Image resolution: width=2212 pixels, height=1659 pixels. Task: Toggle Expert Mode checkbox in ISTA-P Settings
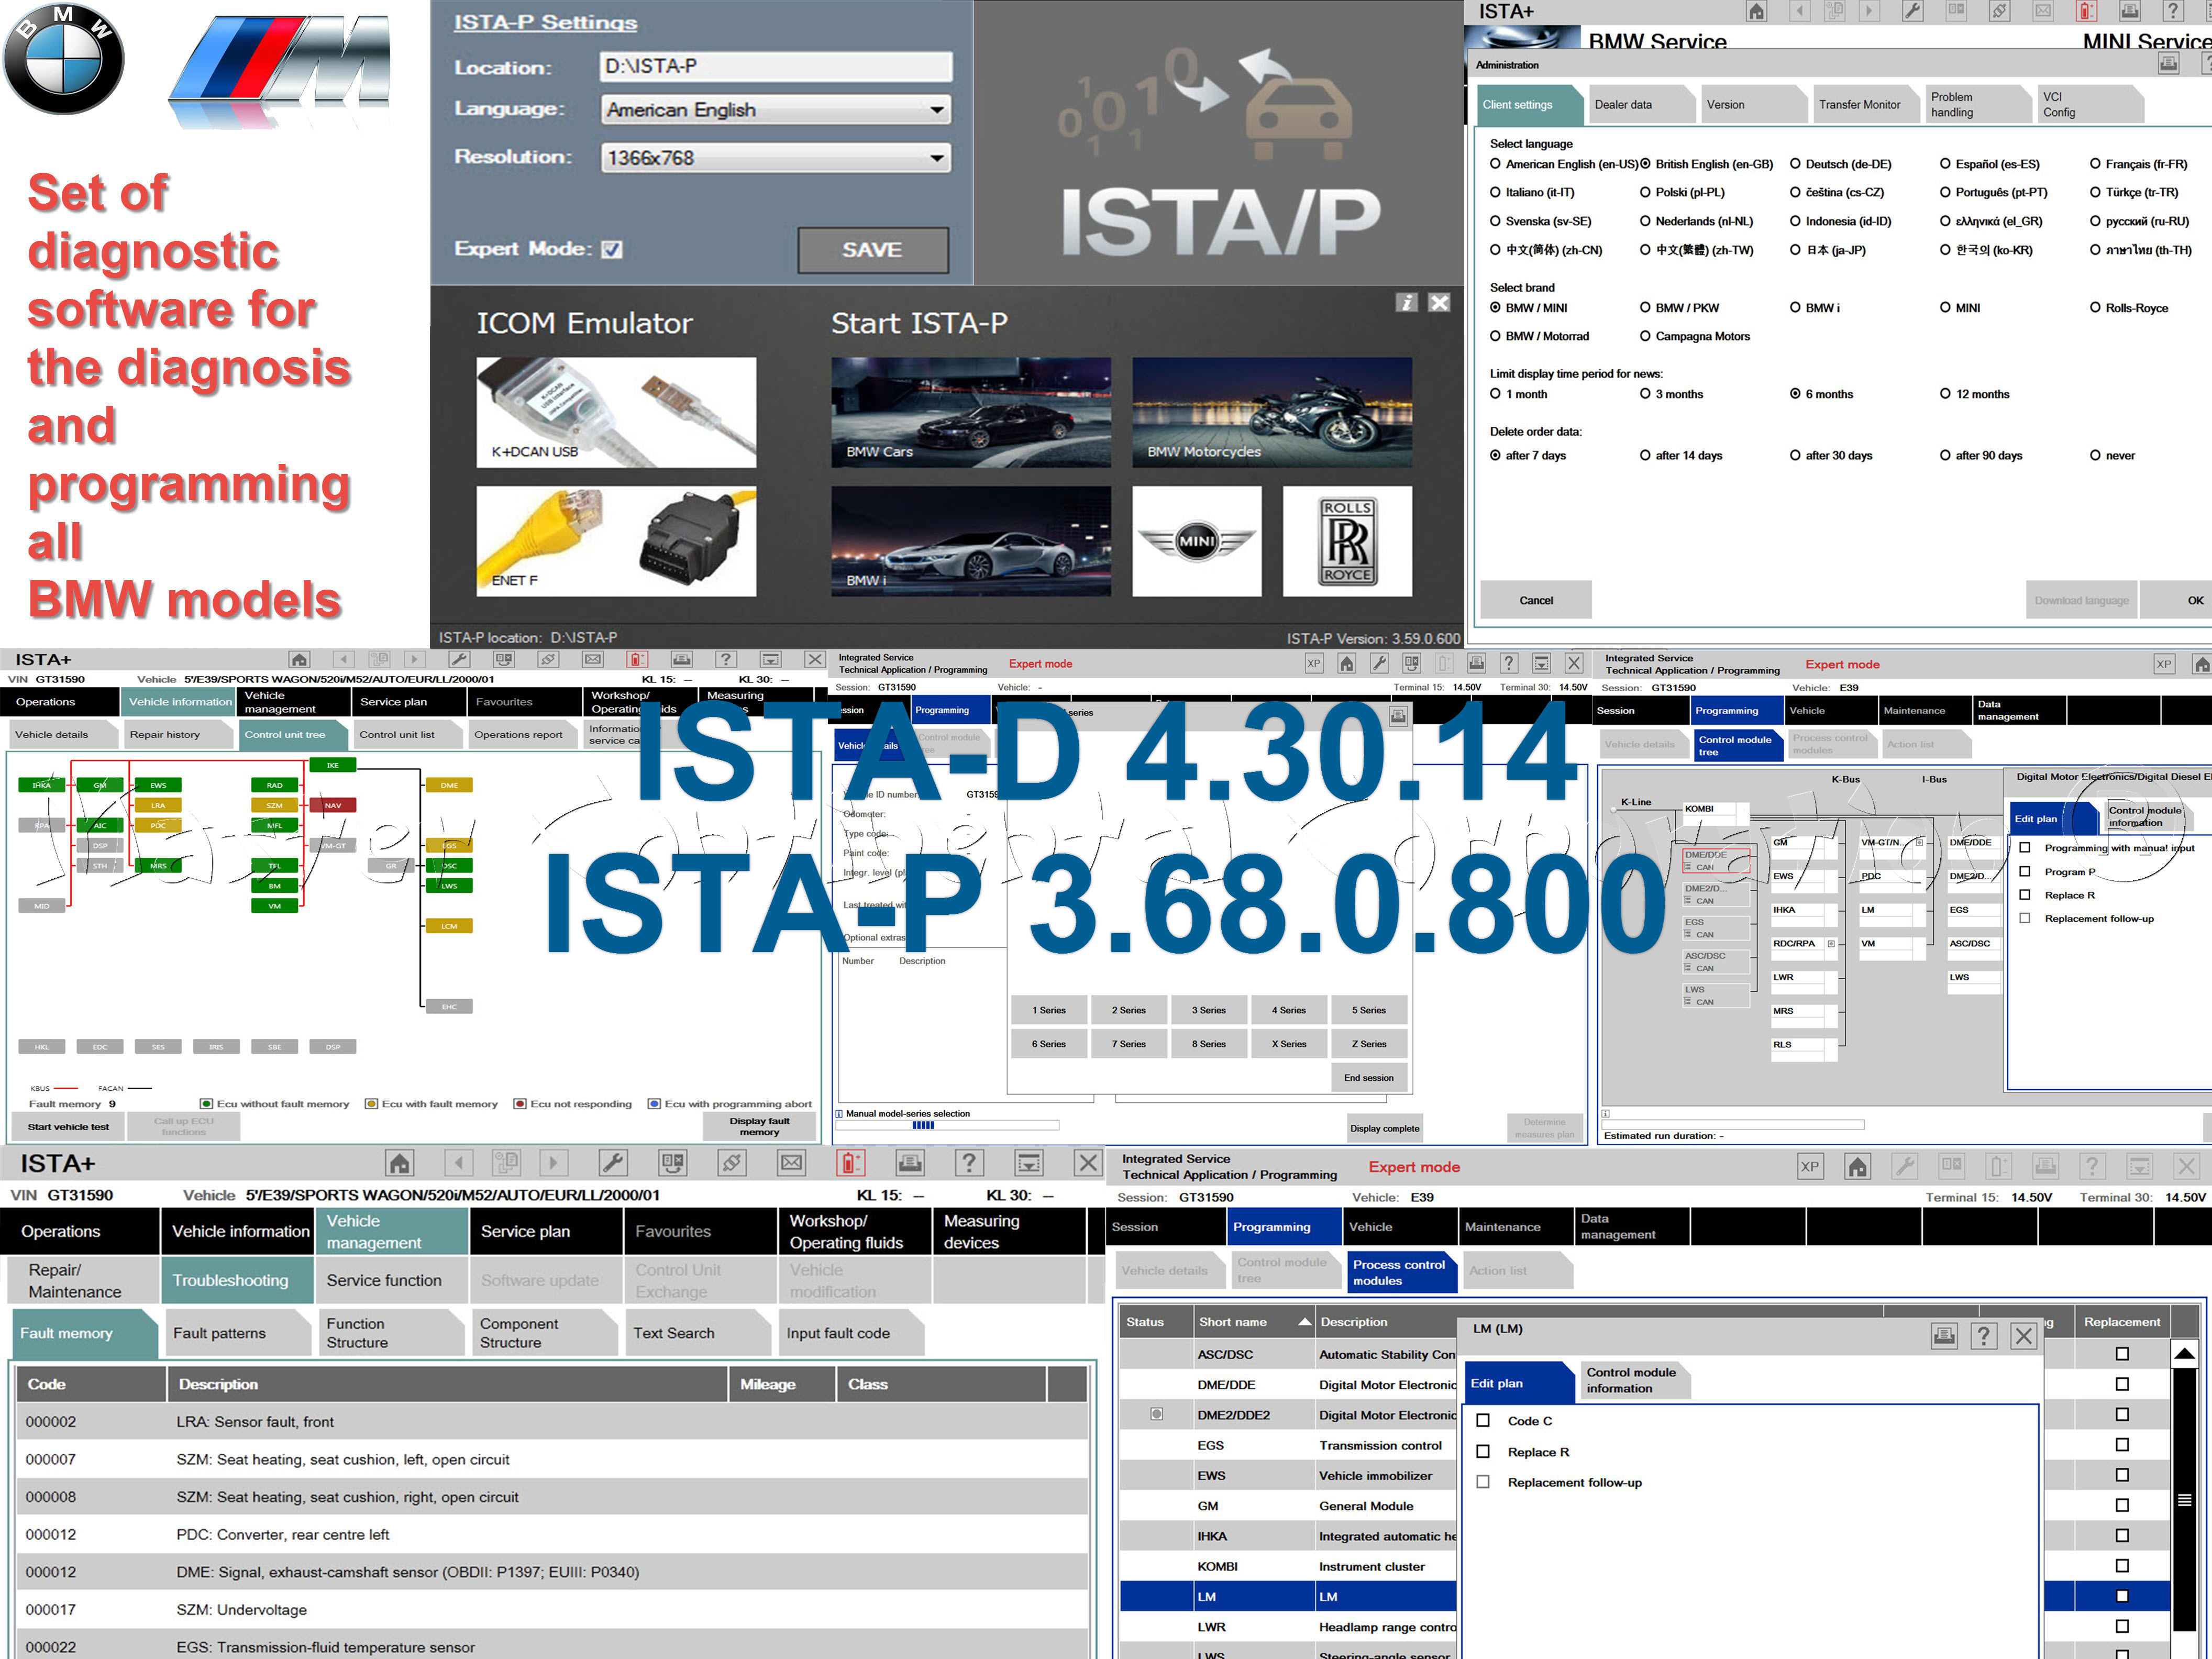click(612, 249)
